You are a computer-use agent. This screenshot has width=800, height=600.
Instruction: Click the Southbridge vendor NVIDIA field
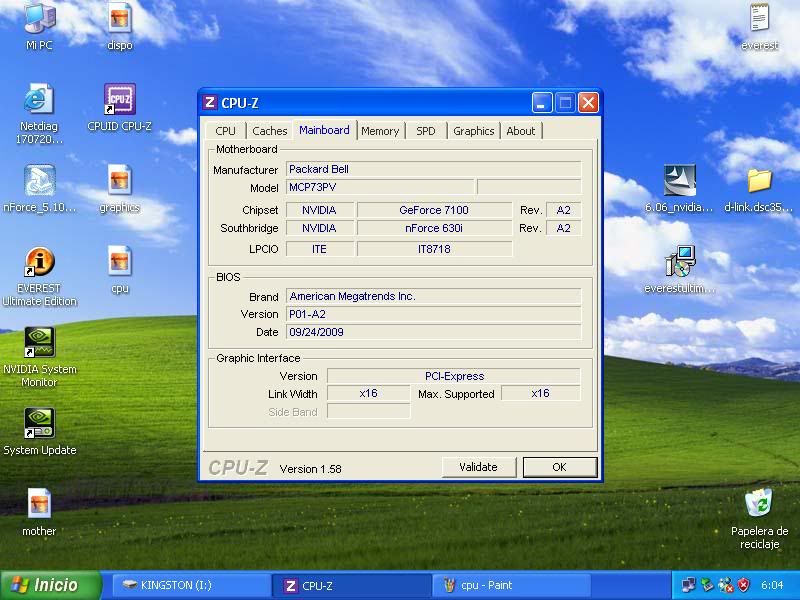pyautogui.click(x=319, y=228)
